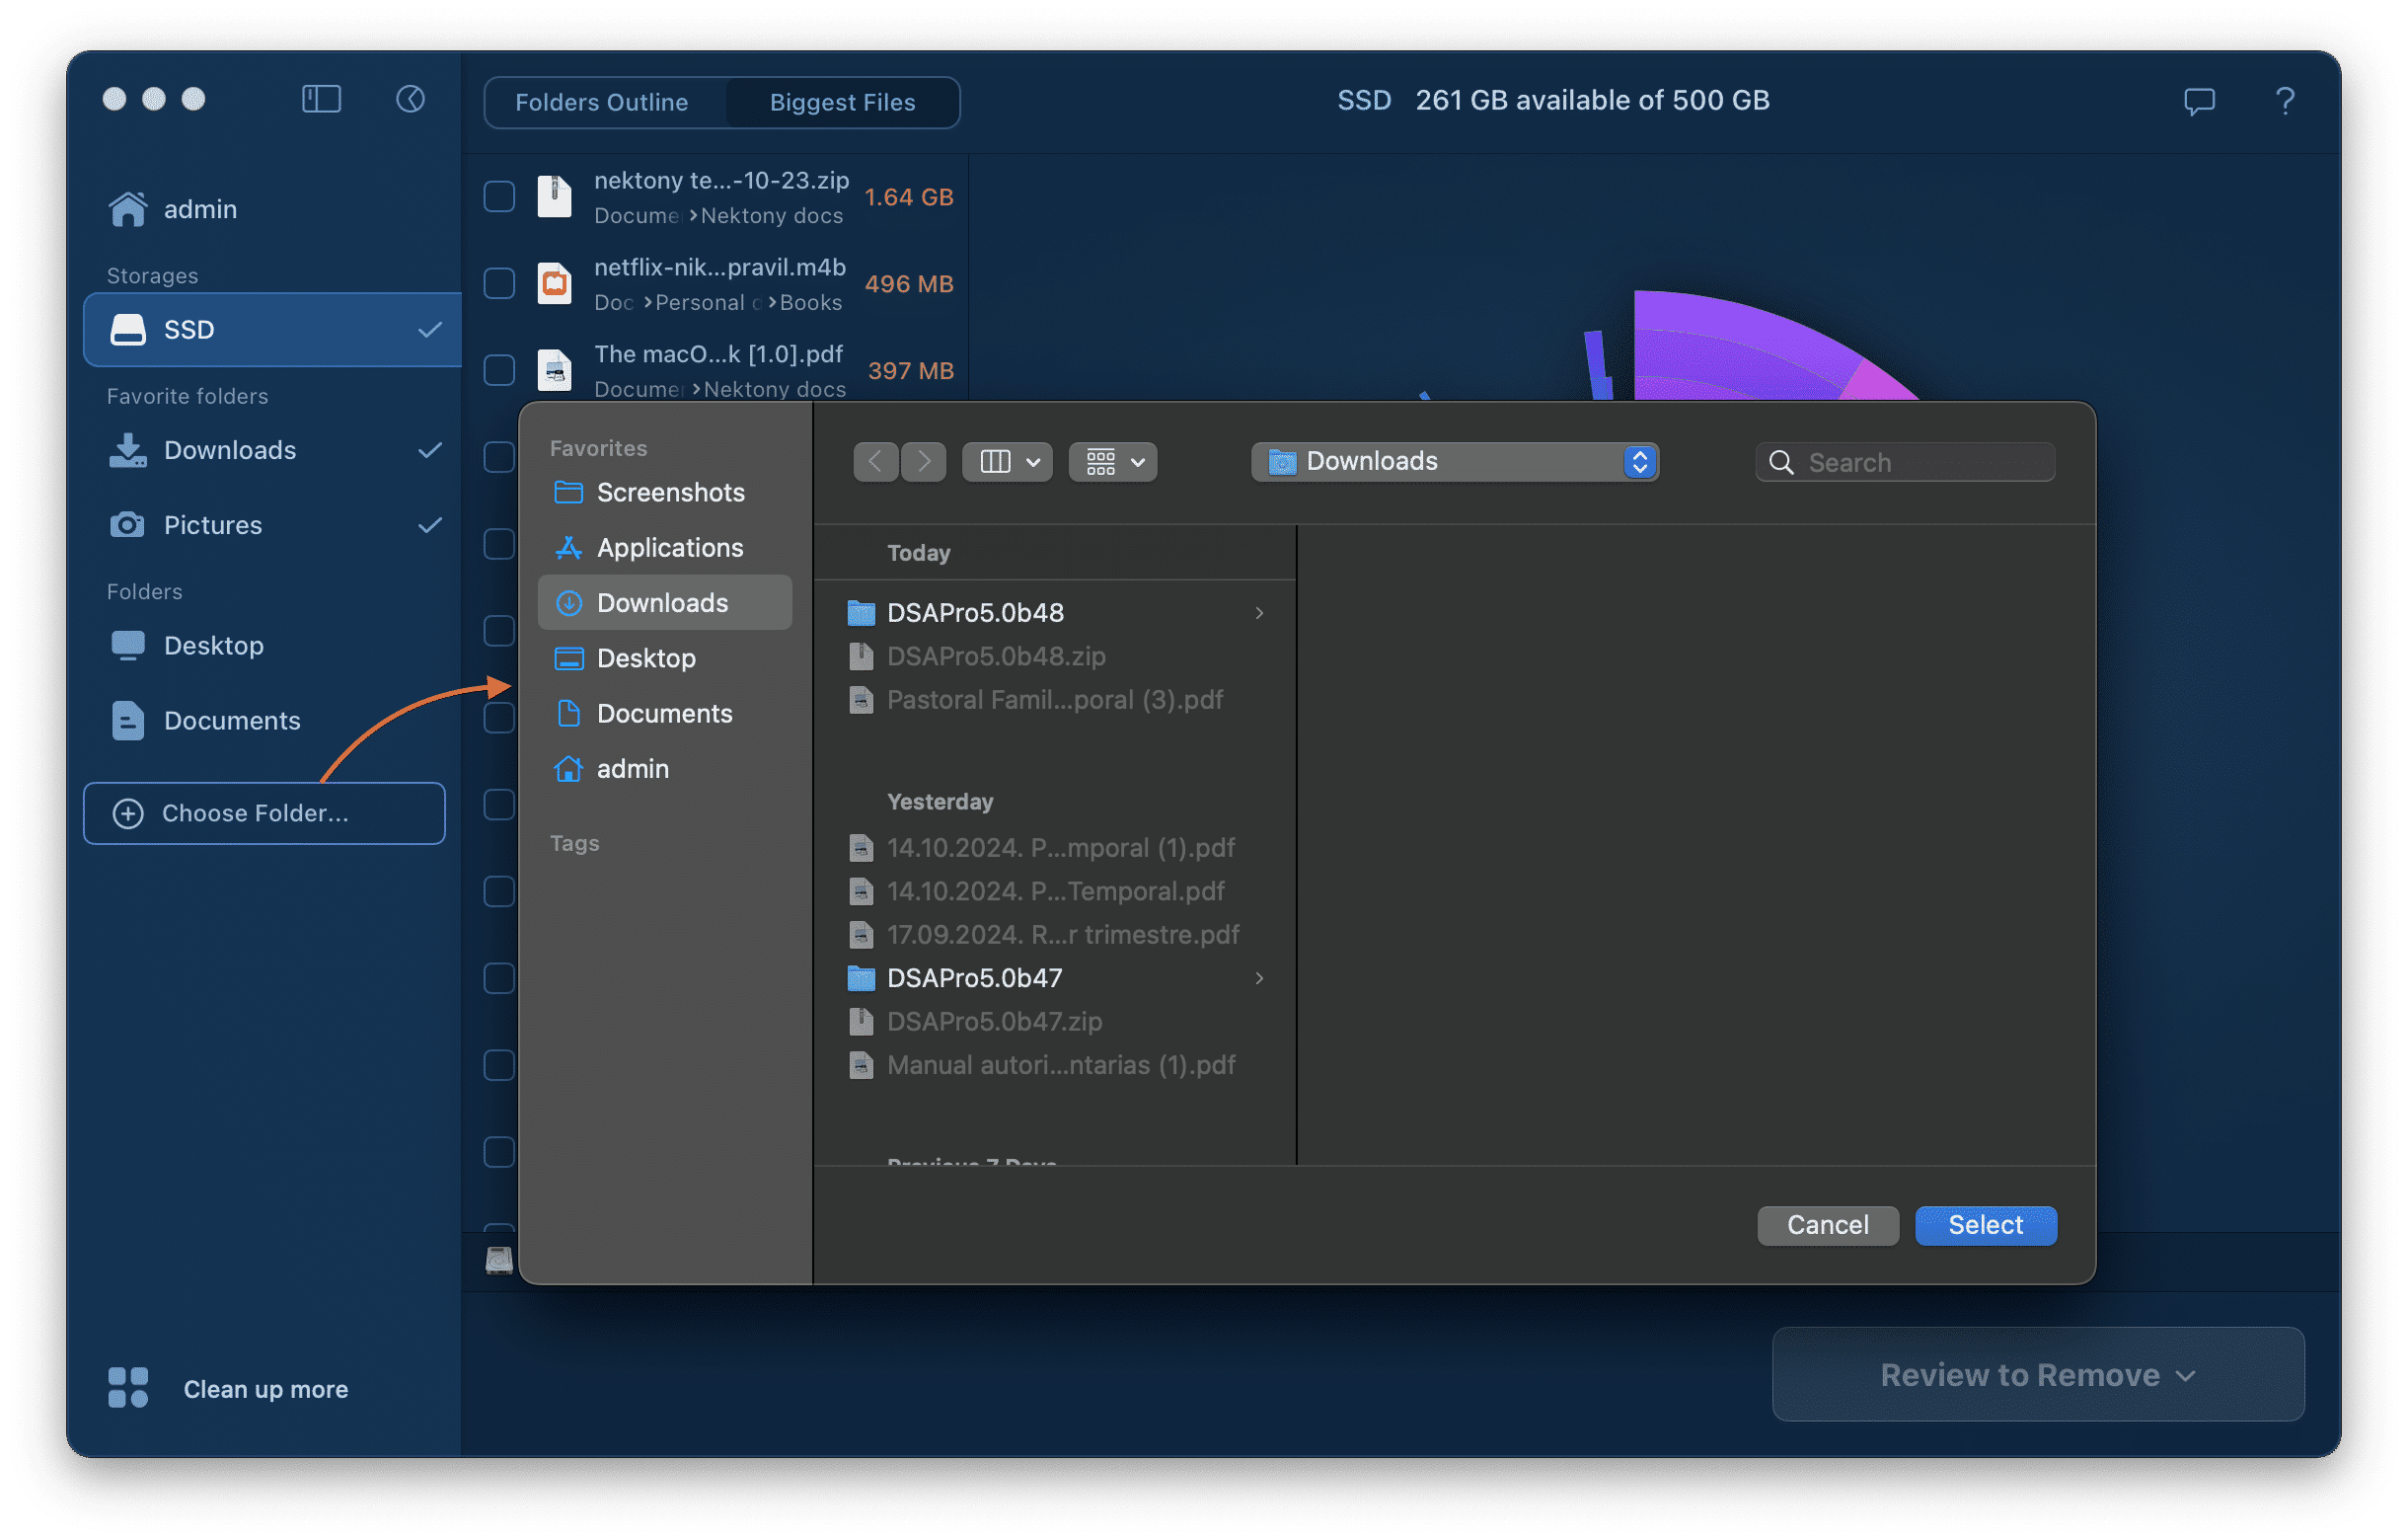This screenshot has height=1540, width=2408.
Task: Select Screenshots in dialog Favorites
Action: click(665, 492)
